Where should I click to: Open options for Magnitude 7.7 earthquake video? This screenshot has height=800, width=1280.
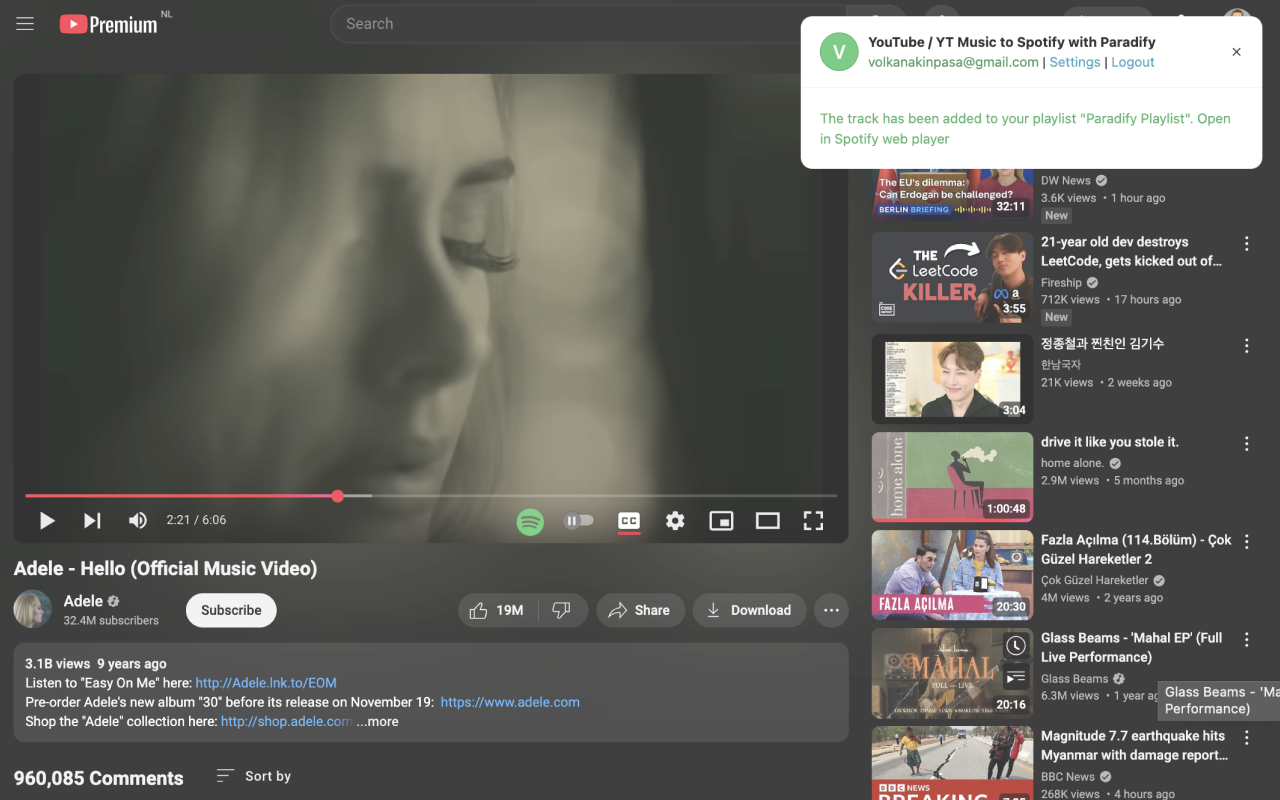pyautogui.click(x=1246, y=738)
